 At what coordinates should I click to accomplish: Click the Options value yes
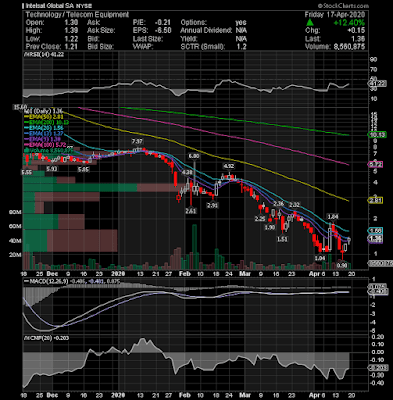[241, 23]
